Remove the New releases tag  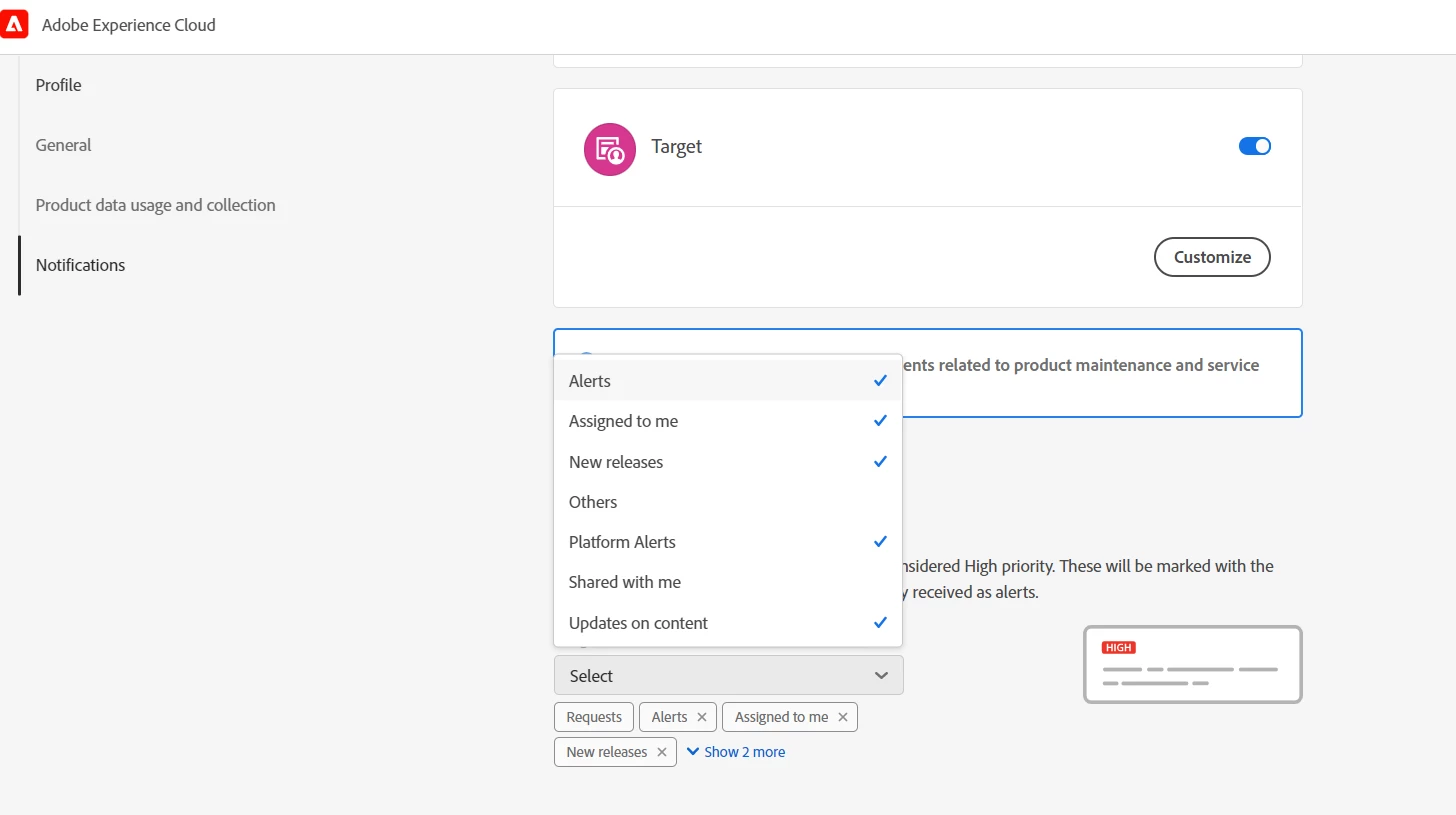[x=662, y=752]
